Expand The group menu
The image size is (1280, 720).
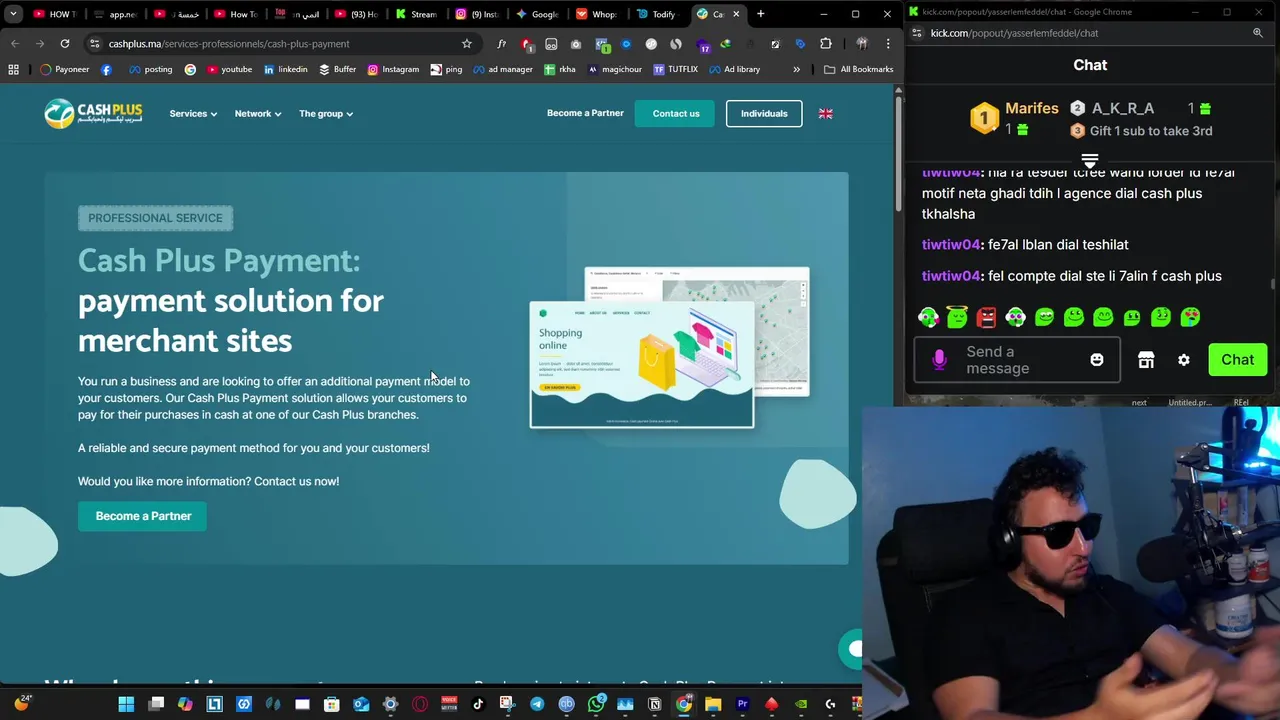coord(326,114)
